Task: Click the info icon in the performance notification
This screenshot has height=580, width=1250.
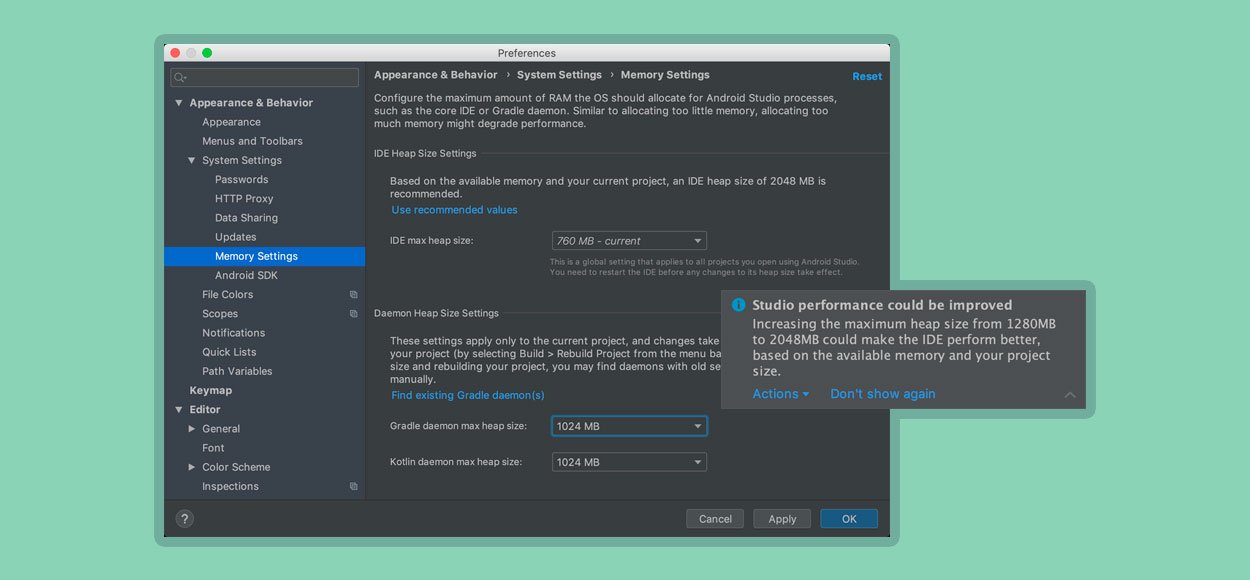Action: tap(739, 305)
